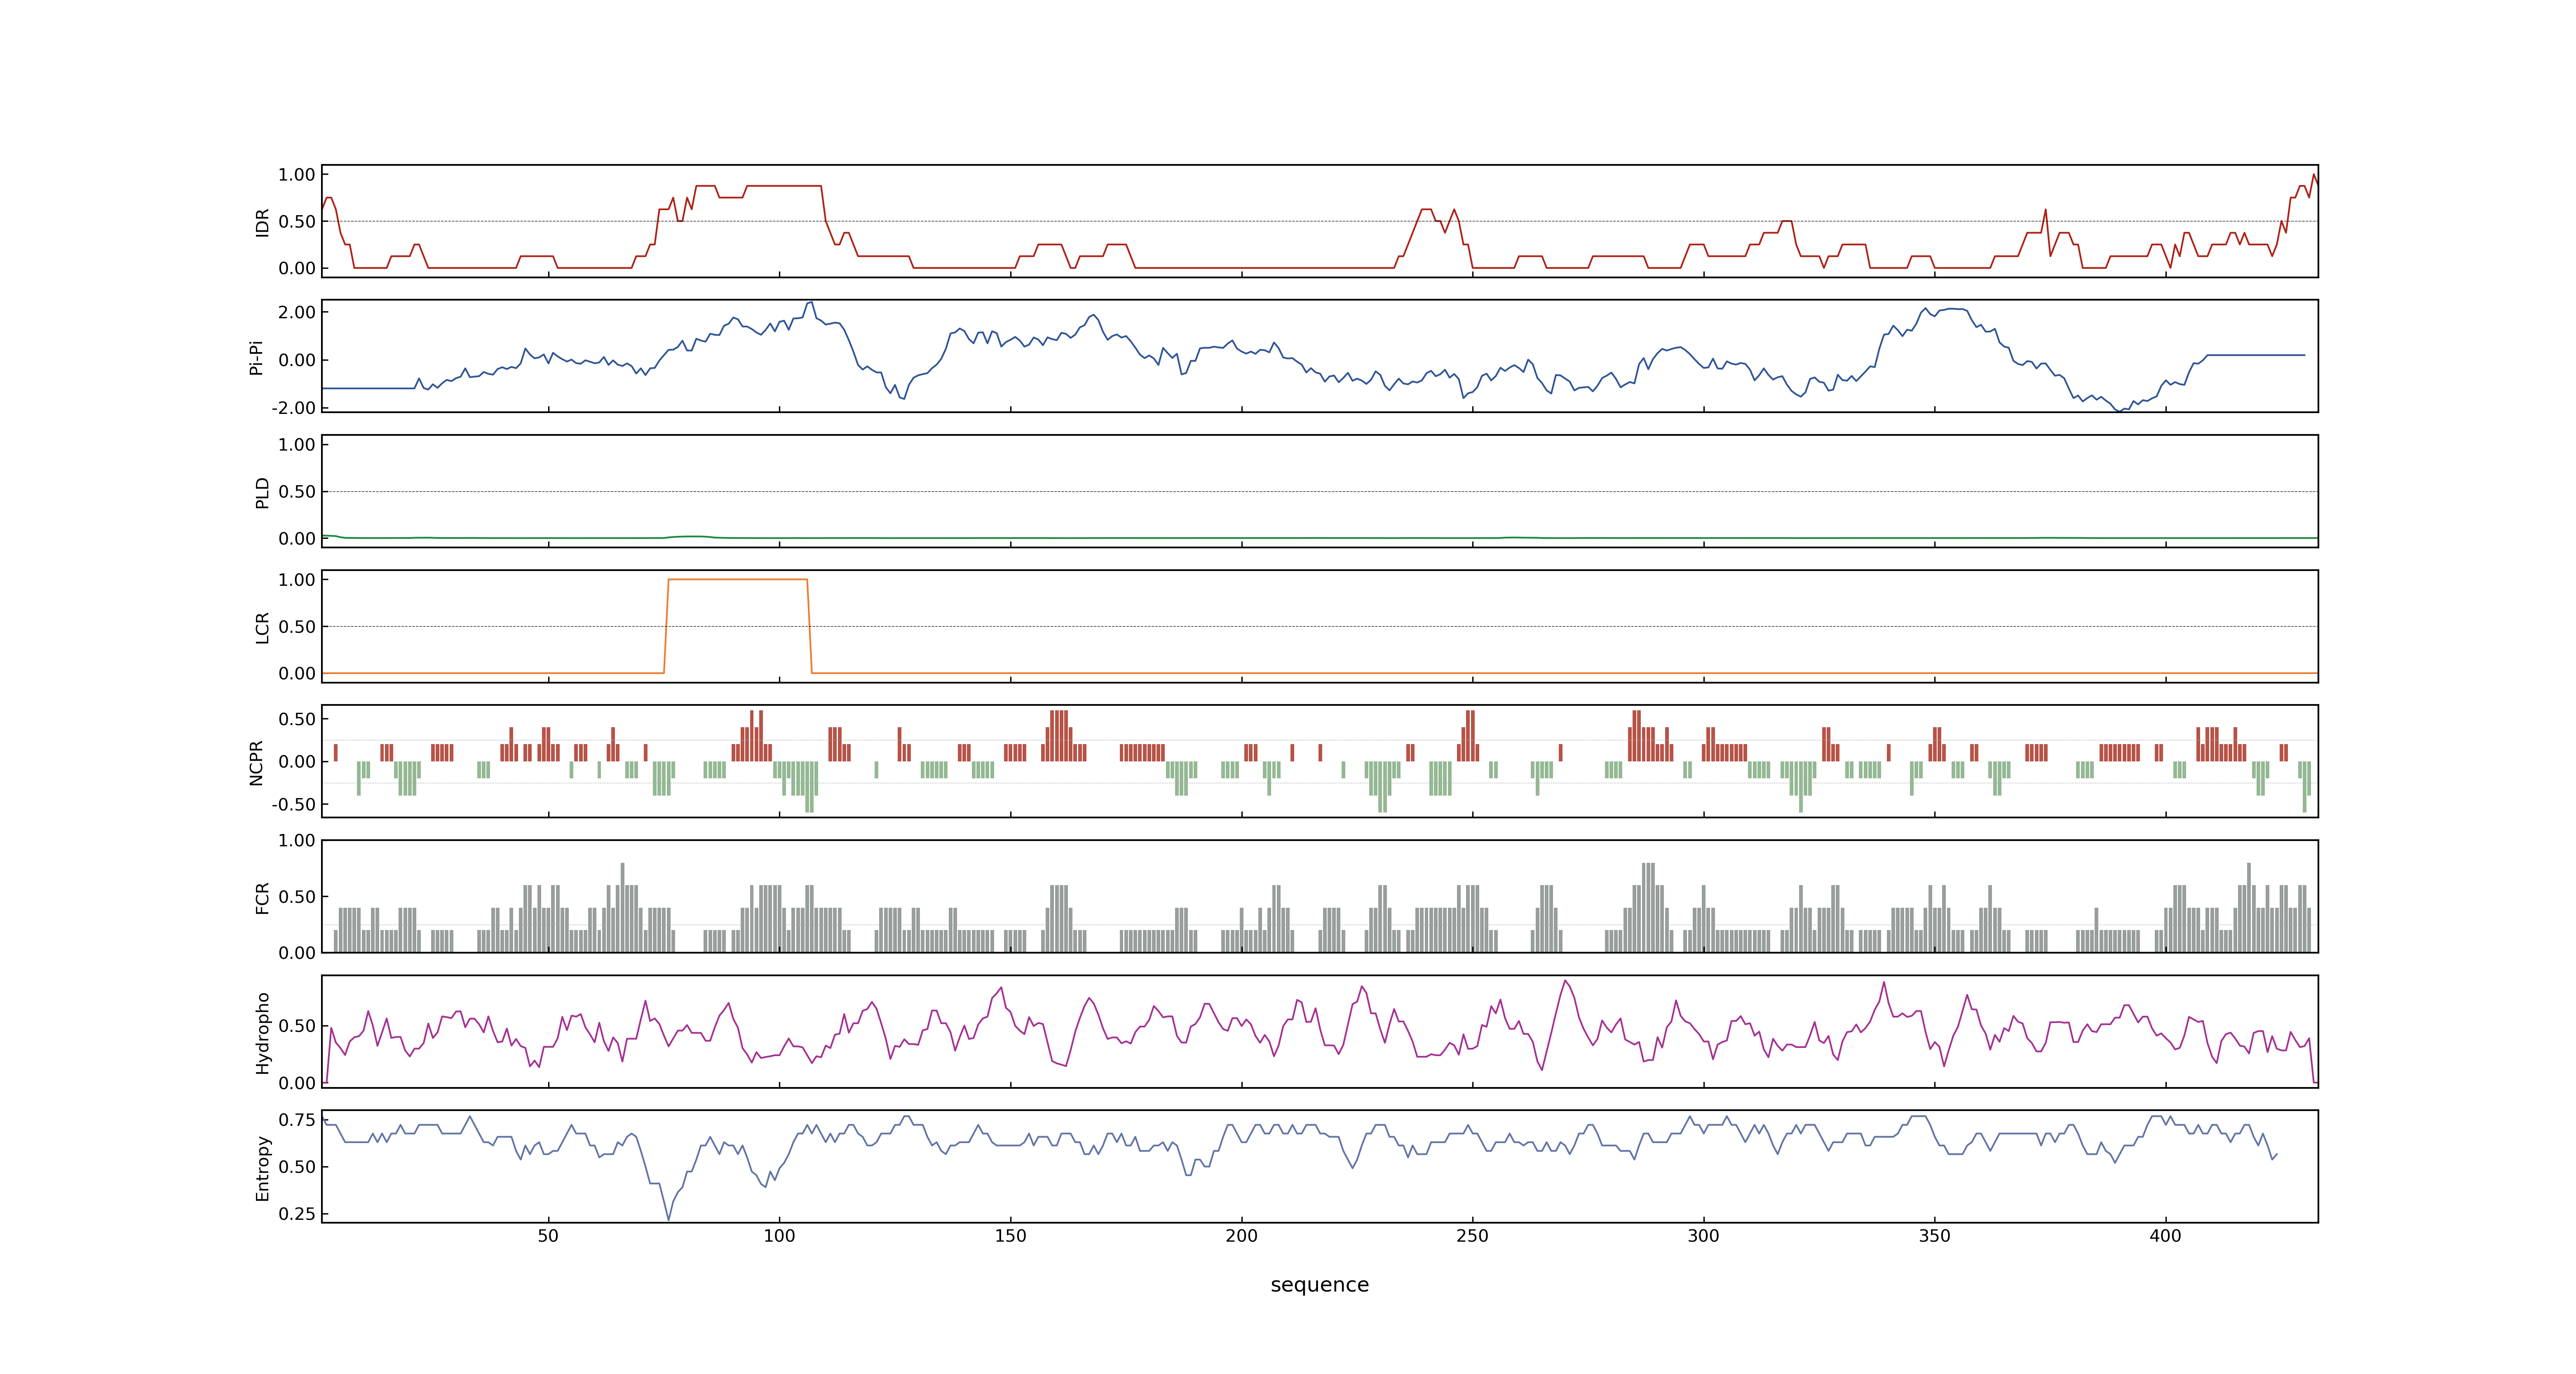The image size is (2576, 1374).
Task: Click x-axis tick label 50
Action: coord(548,1236)
